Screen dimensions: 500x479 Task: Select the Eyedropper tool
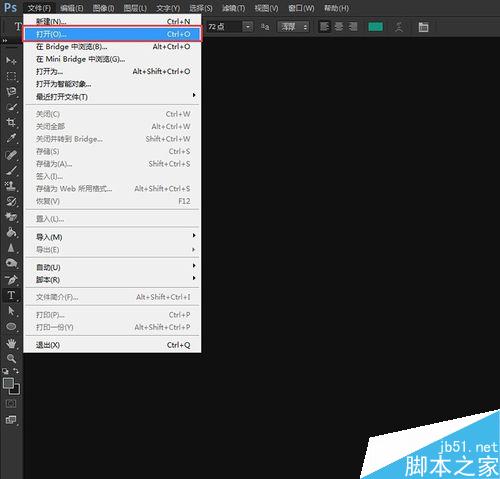(11, 138)
